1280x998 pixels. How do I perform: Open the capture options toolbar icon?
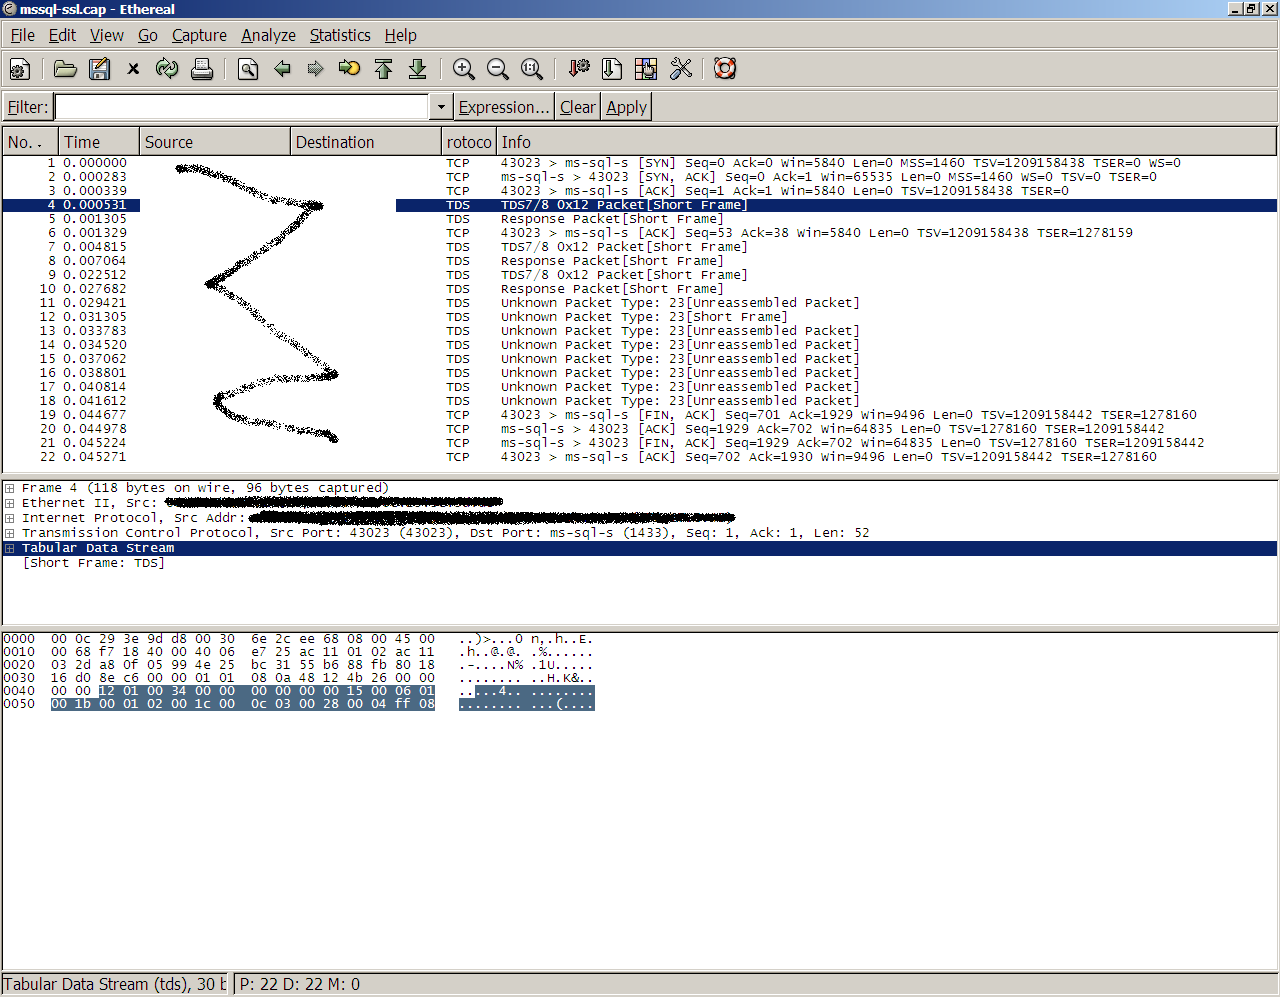tap(20, 69)
